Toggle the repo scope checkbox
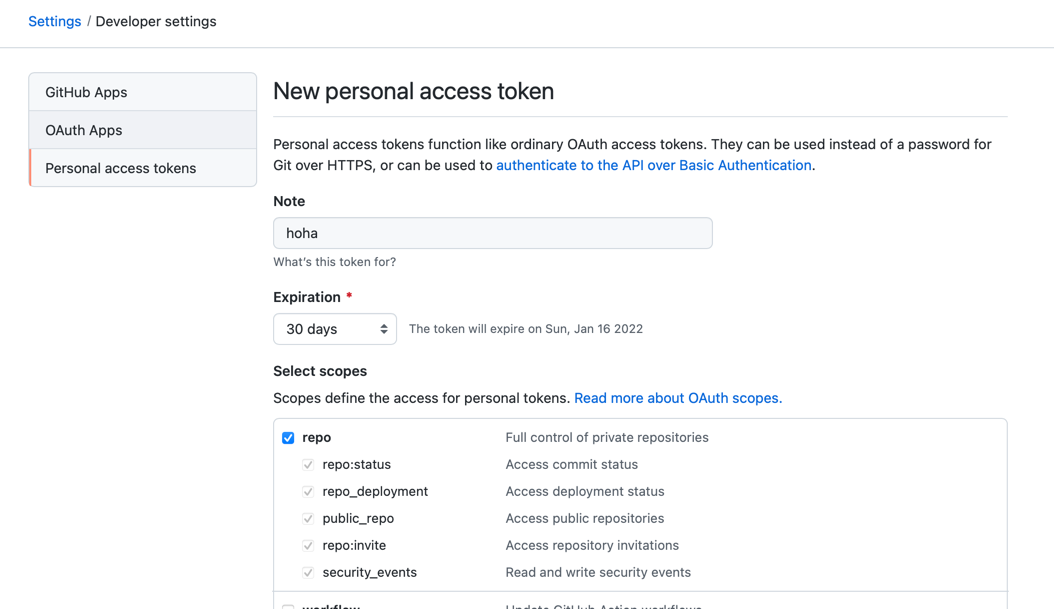This screenshot has height=609, width=1054. pos(288,438)
